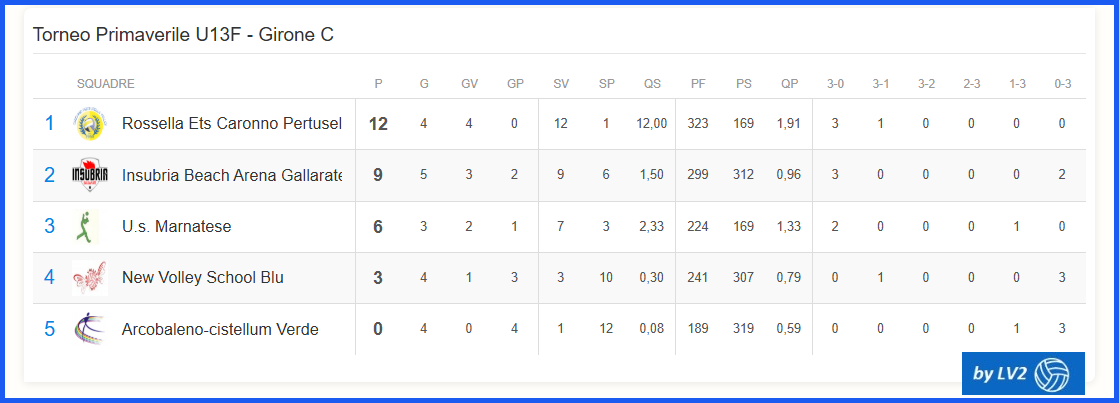
Task: Open Arcobaleno-cistellum Verde team name
Action: point(220,330)
